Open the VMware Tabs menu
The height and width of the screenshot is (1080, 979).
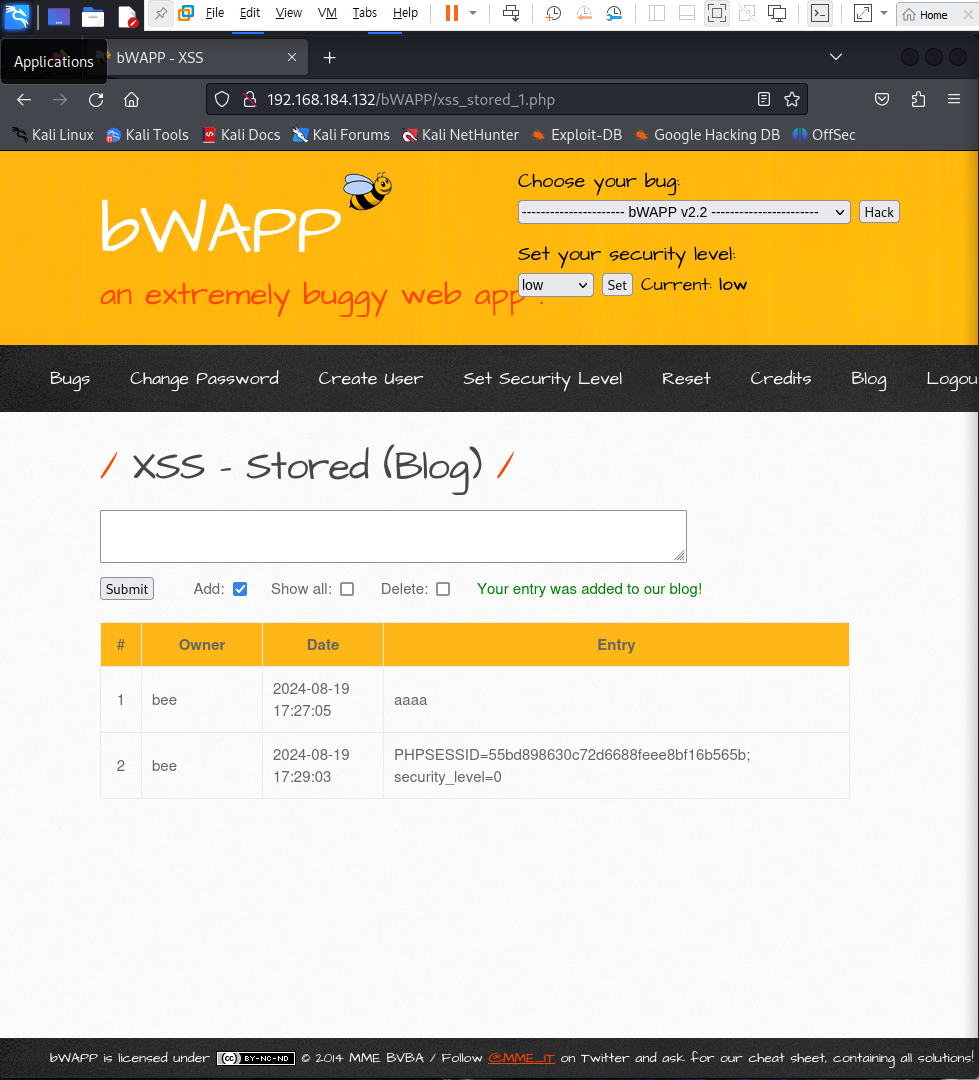click(x=364, y=13)
